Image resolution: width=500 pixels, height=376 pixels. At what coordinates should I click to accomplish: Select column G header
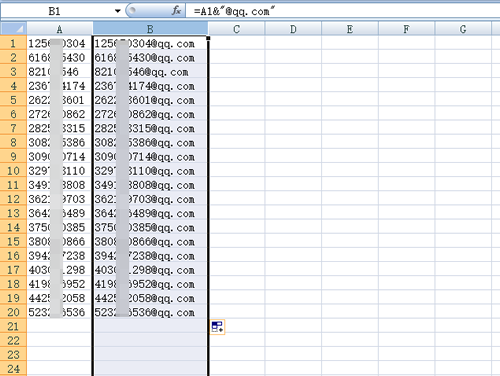click(x=463, y=29)
